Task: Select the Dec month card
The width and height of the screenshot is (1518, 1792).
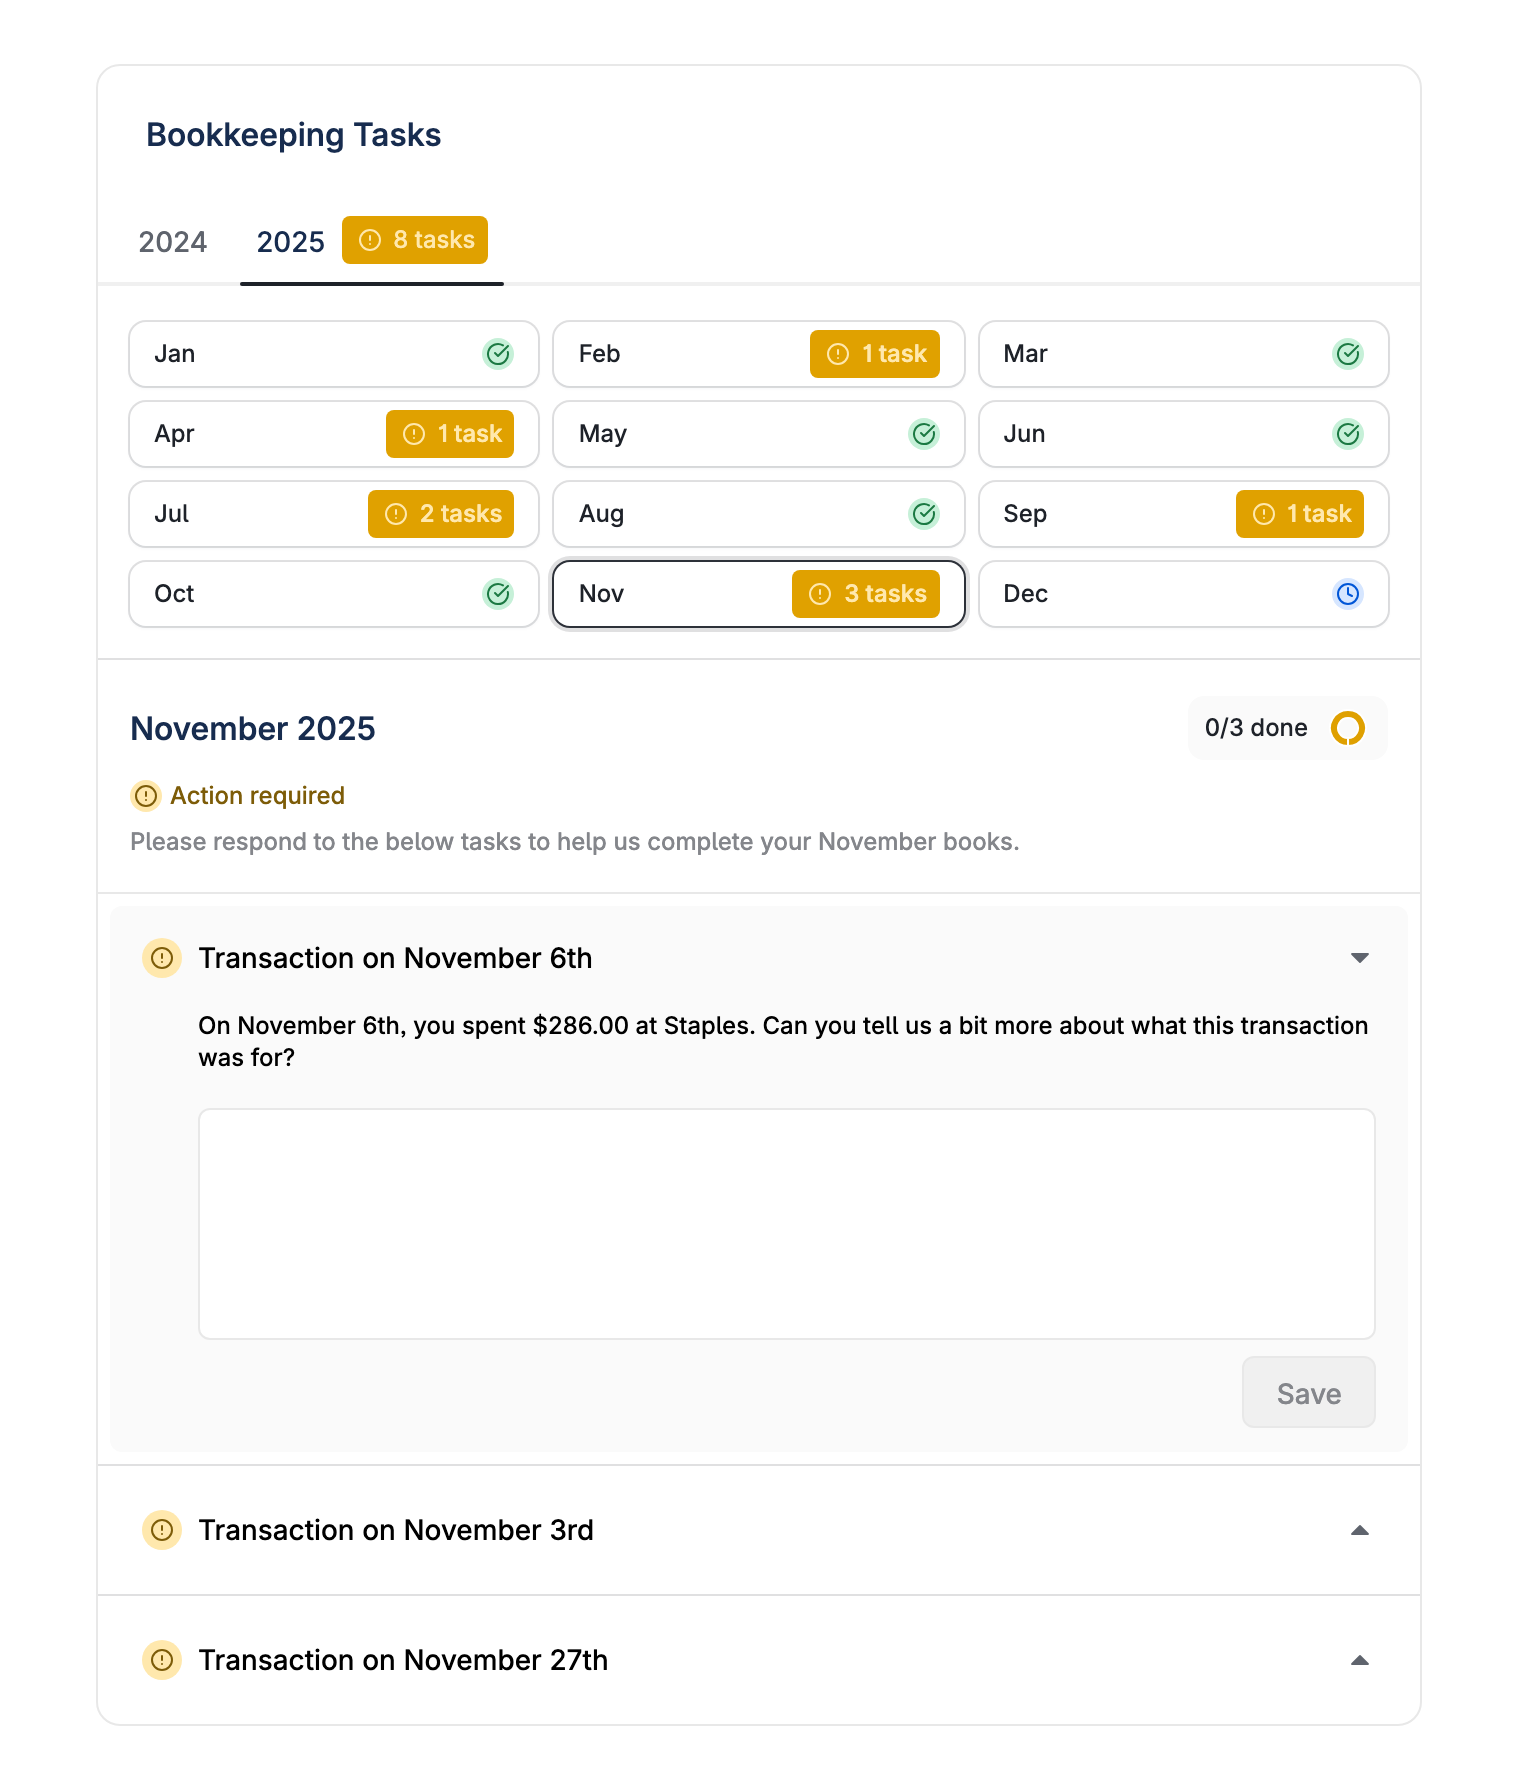Action: point(1184,594)
